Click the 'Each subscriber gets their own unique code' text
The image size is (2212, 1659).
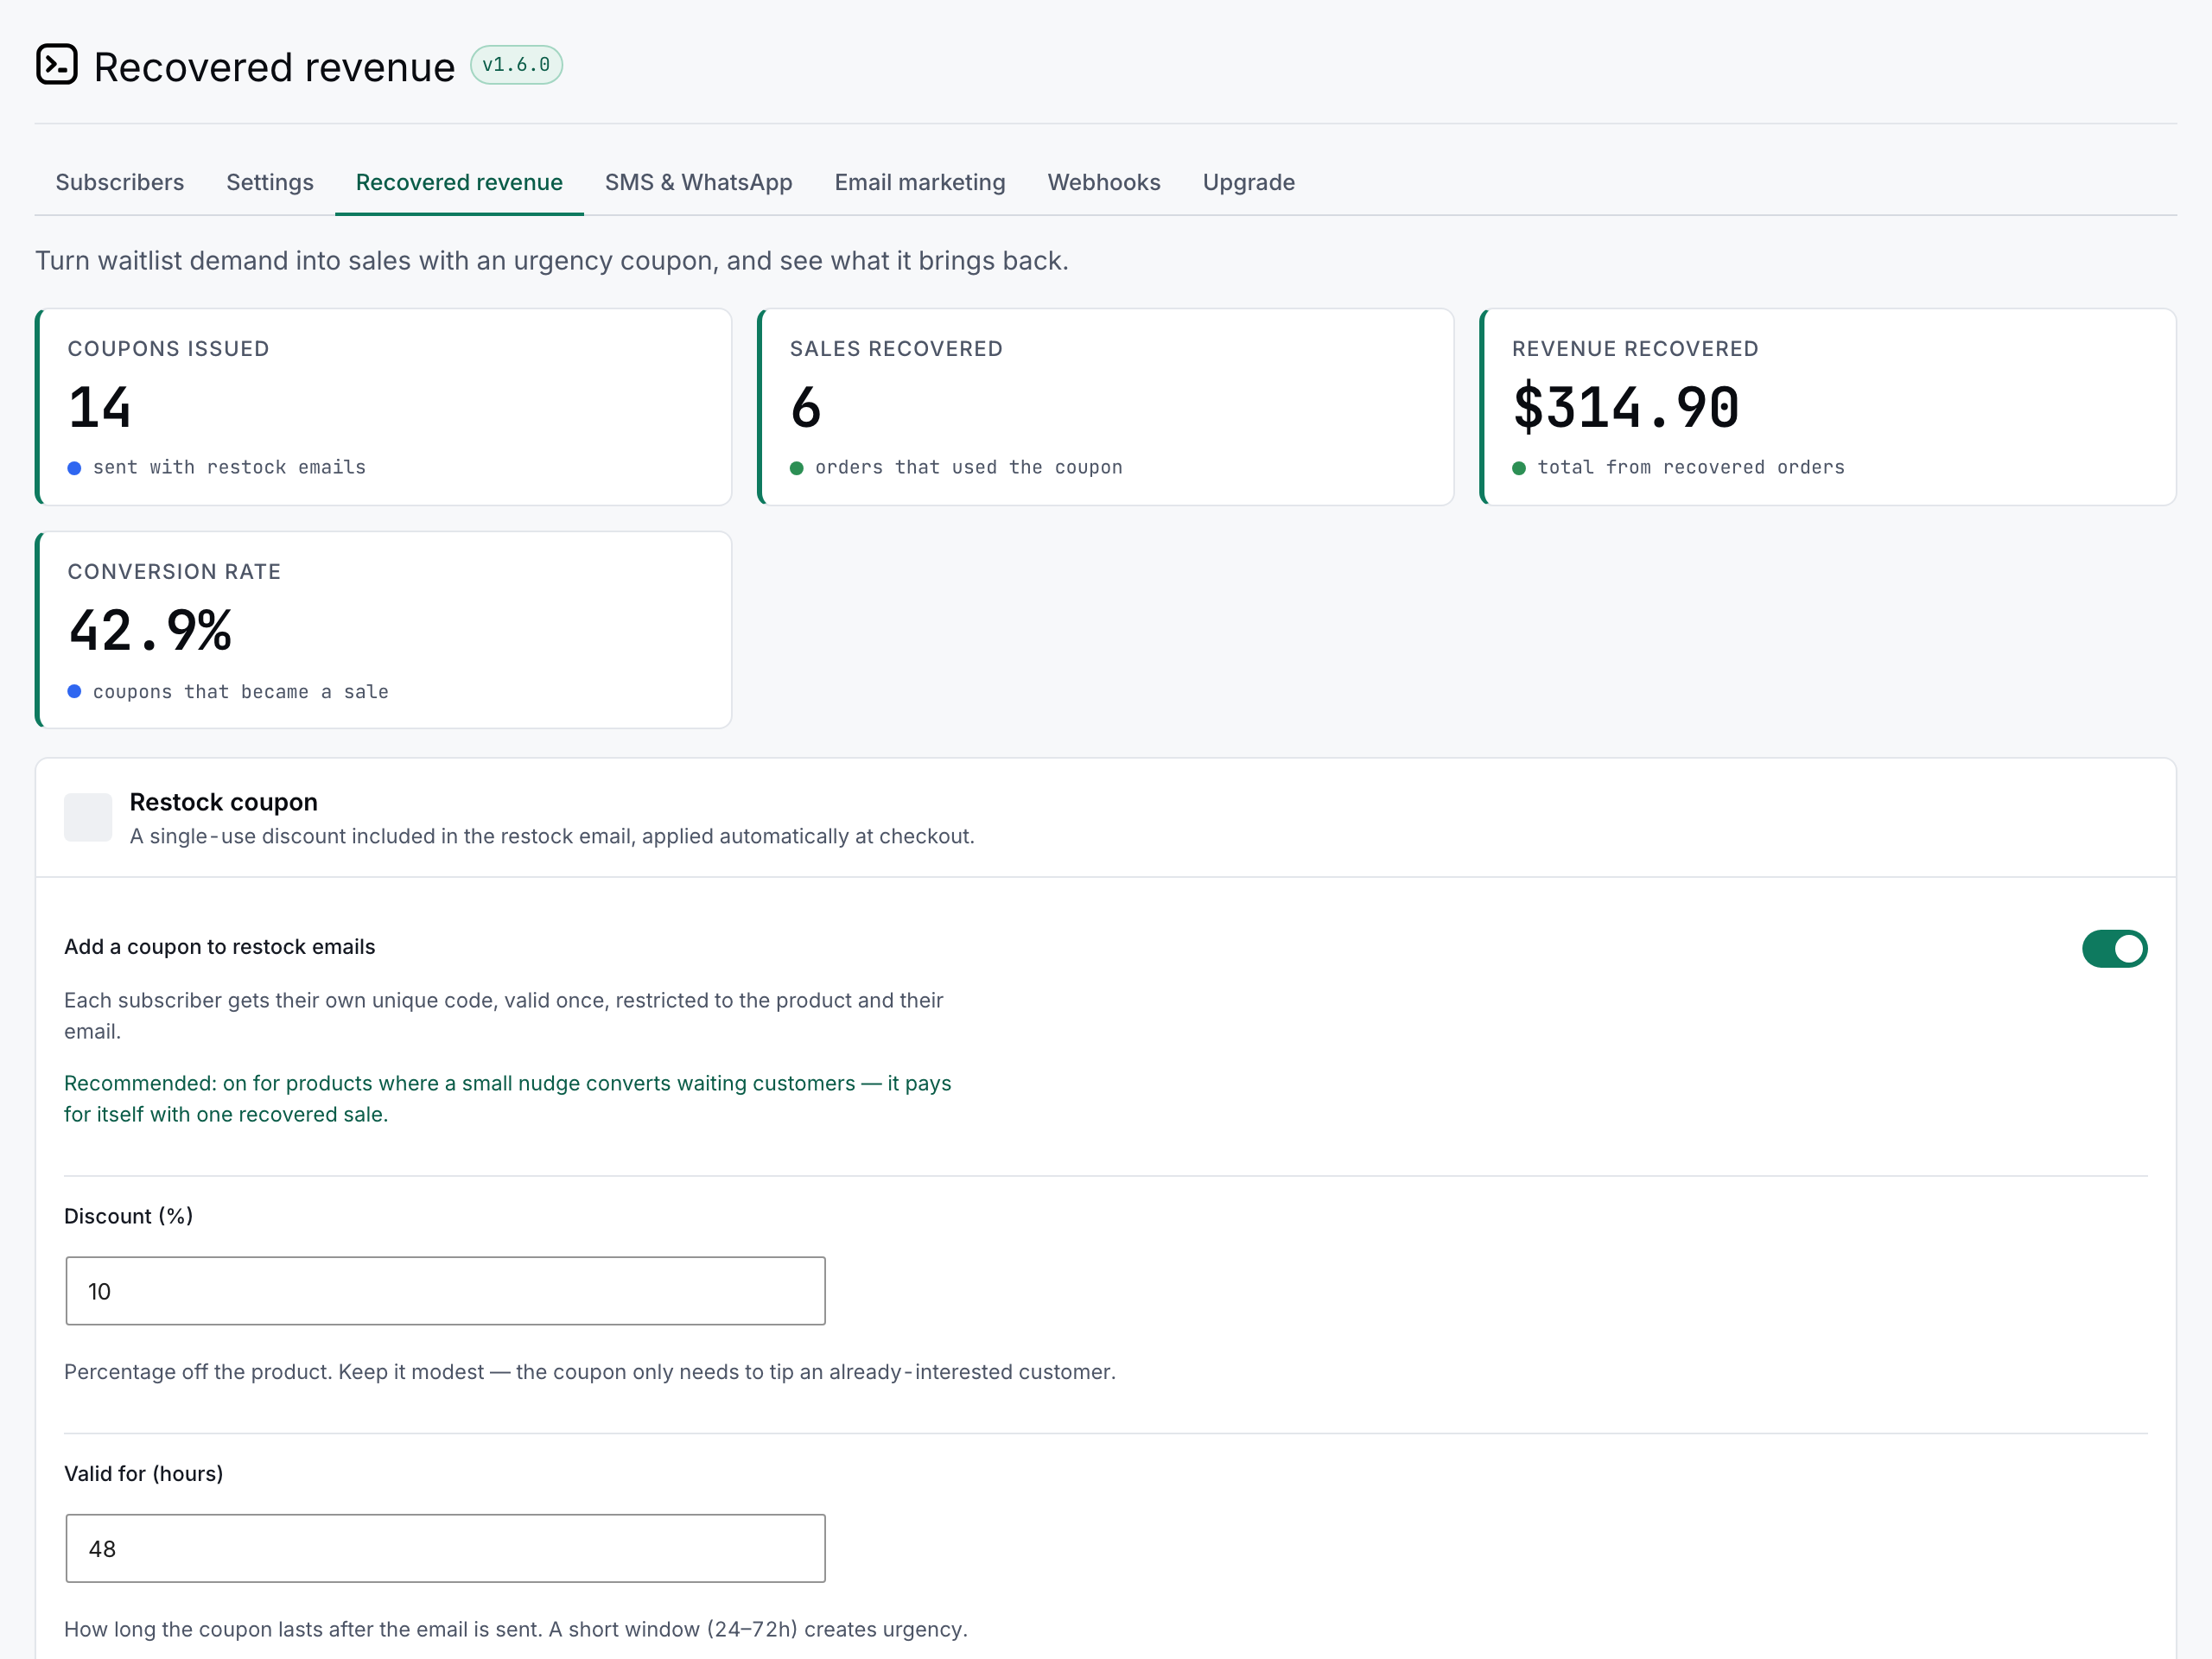point(504,1015)
